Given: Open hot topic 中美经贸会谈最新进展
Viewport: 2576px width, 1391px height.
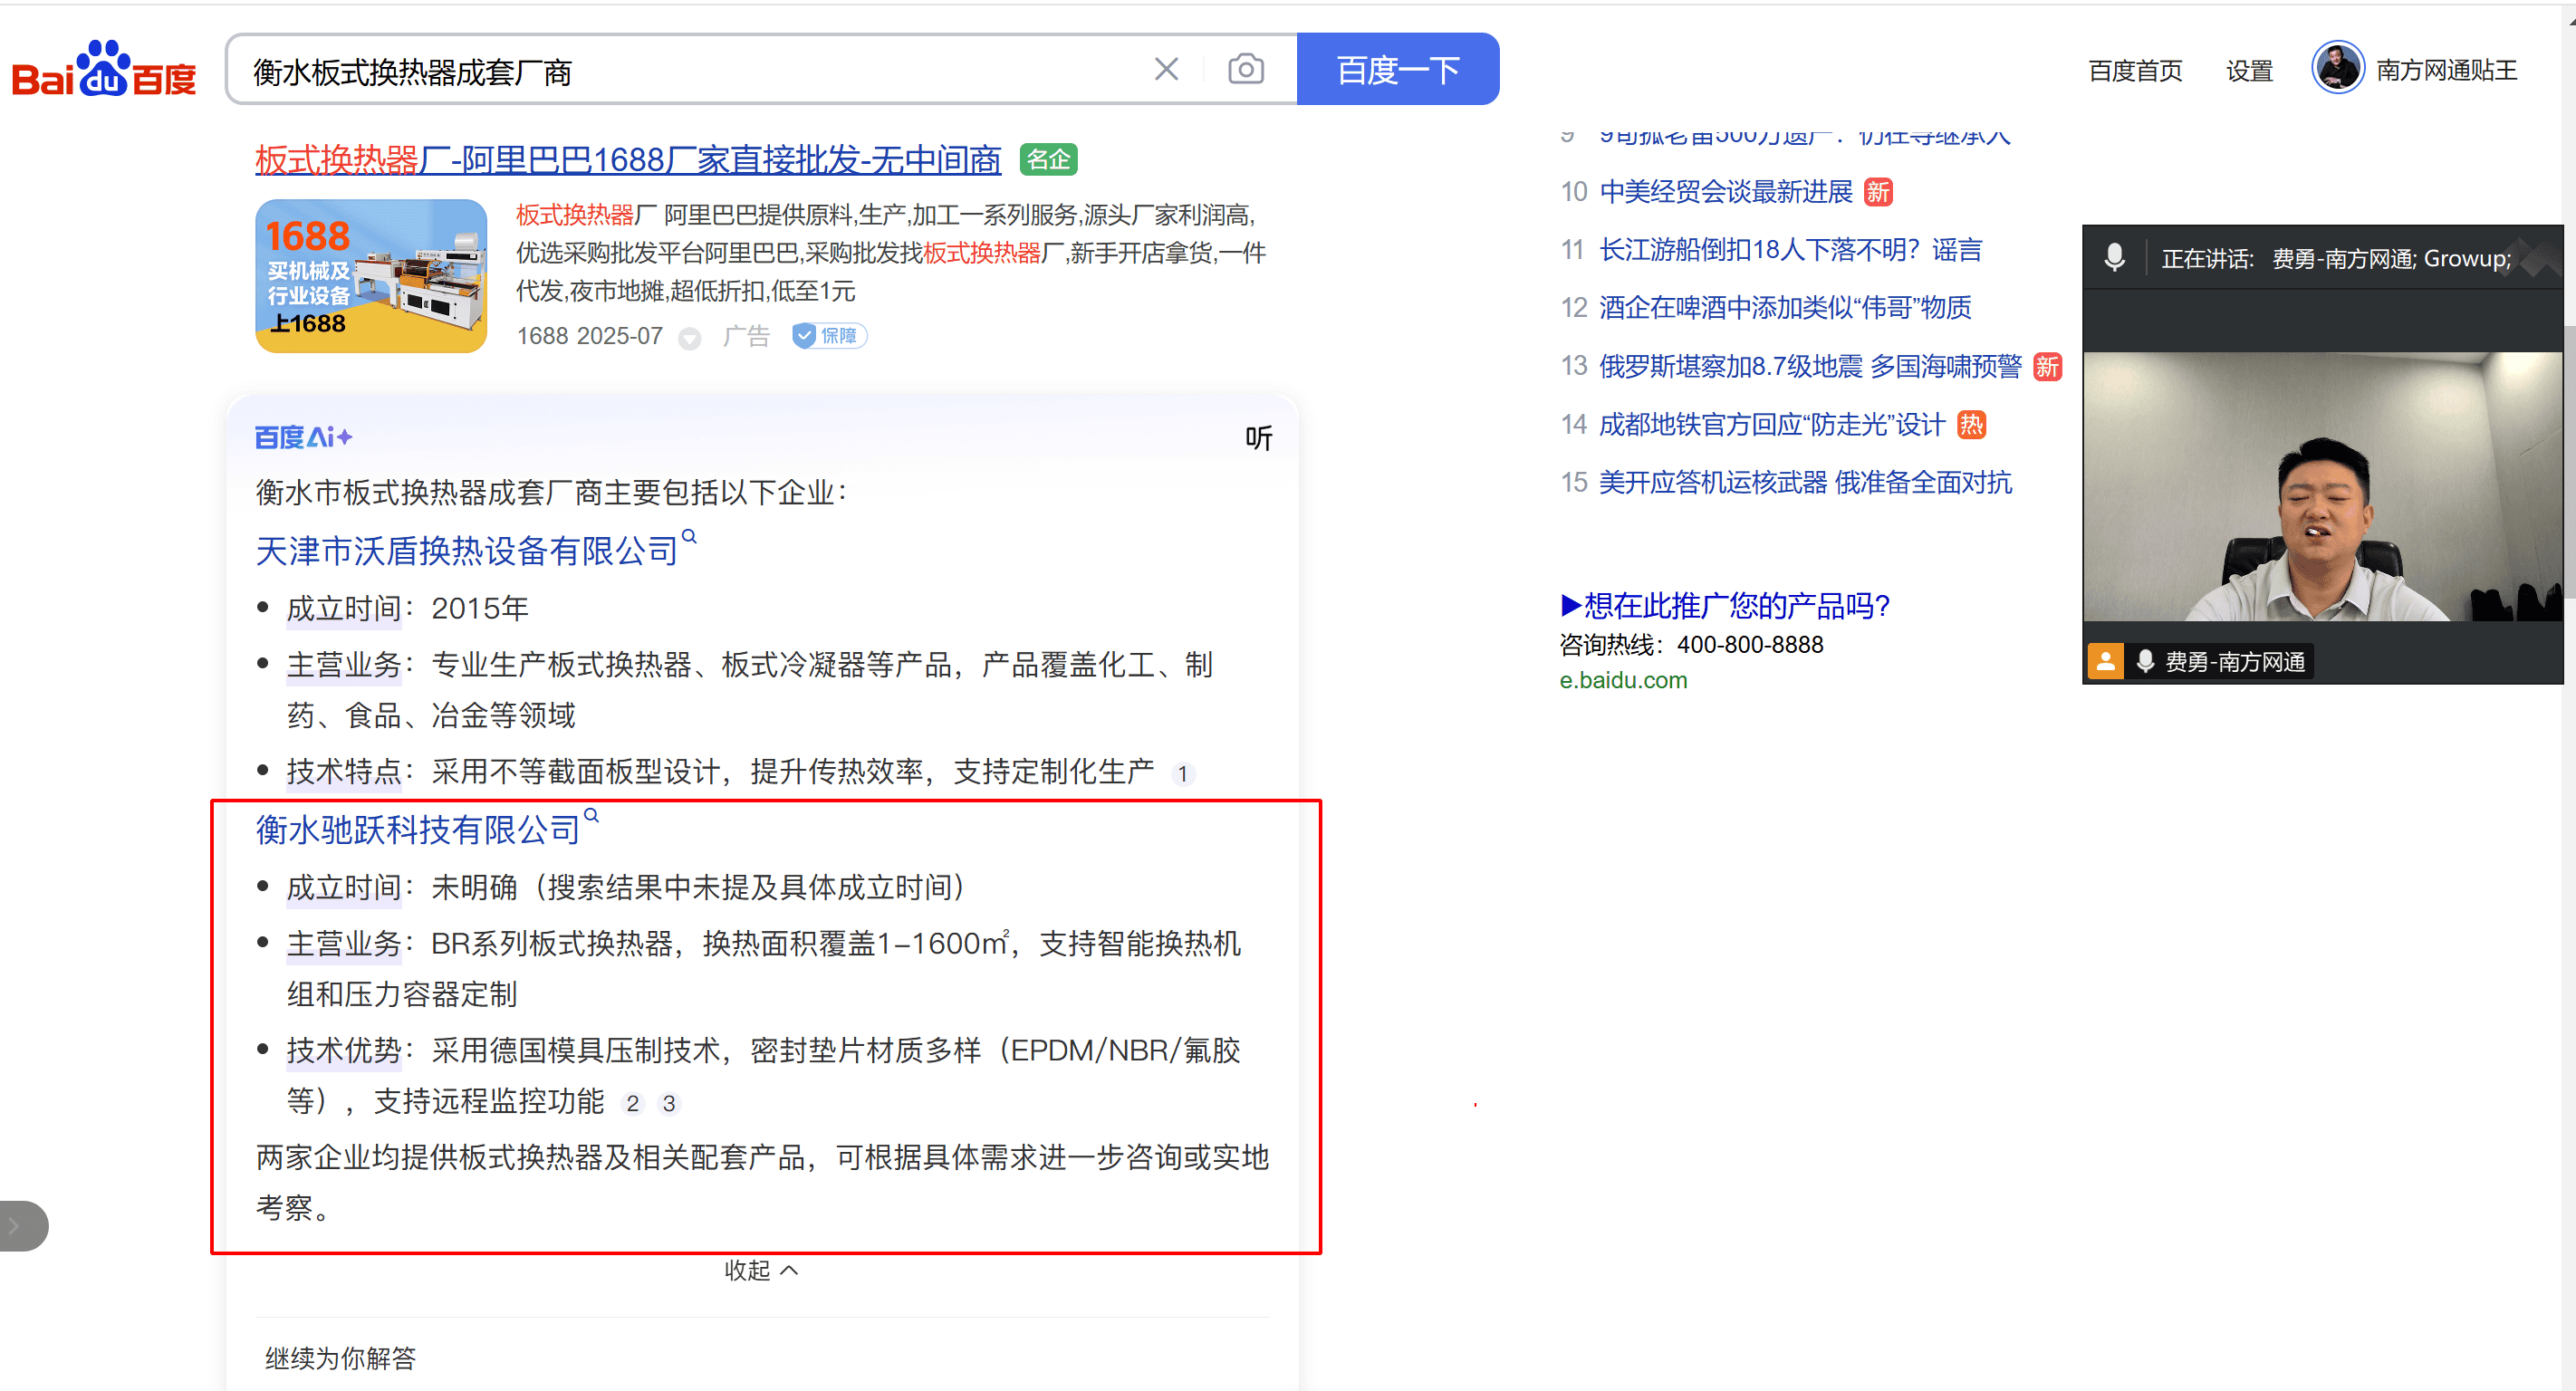Looking at the screenshot, I should point(1726,192).
